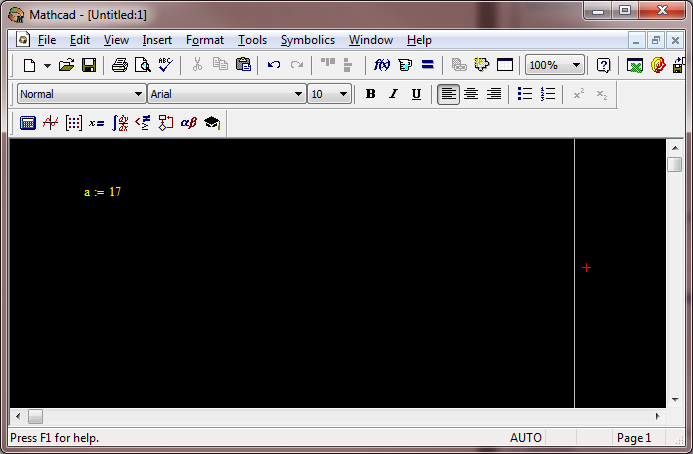Click the vertical scrollbar down arrow
Viewport: 693px width, 454px height.
pos(675,400)
